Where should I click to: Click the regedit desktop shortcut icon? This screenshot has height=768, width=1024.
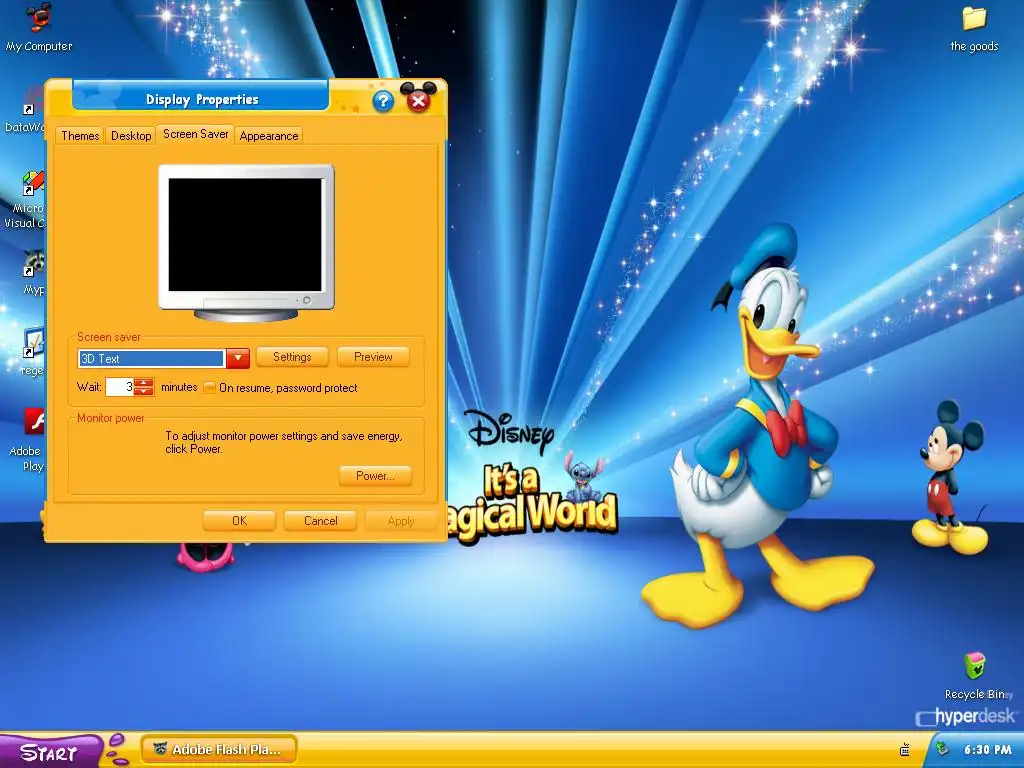33,343
